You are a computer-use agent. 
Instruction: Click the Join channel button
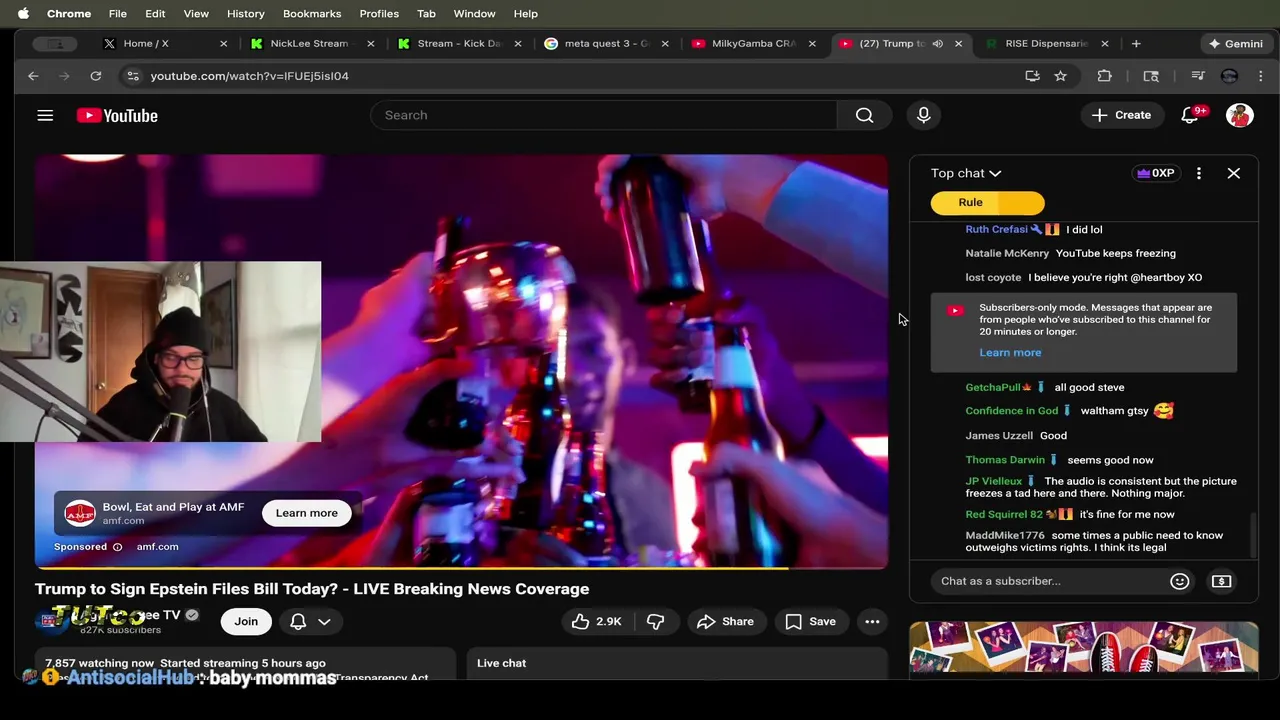pos(246,621)
